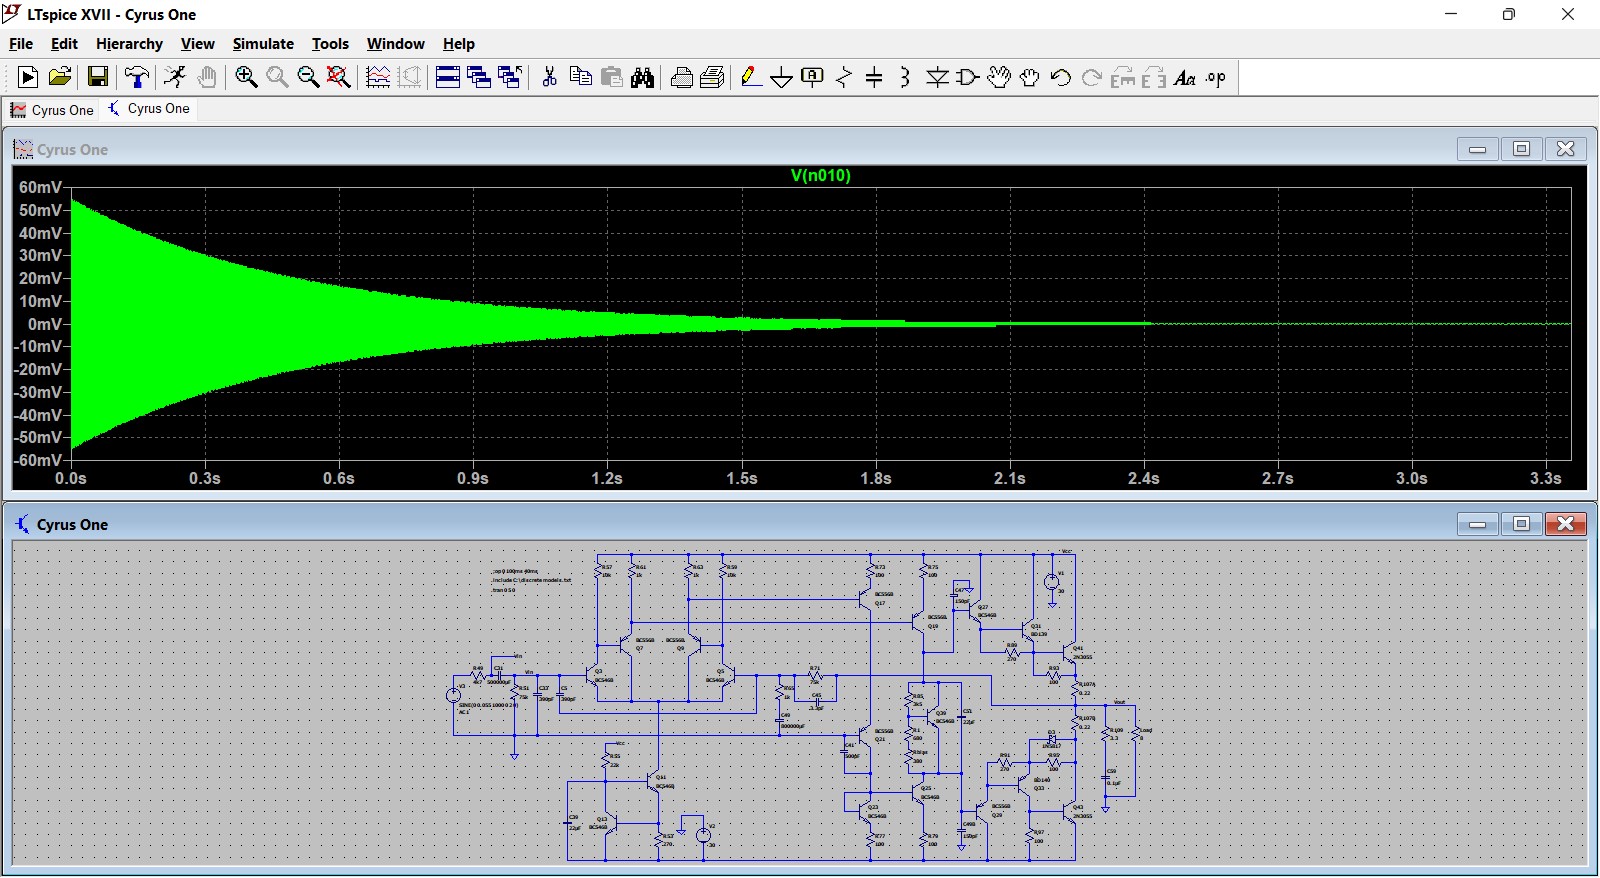The image size is (1600, 878).
Task: Cascade windows from the toolbar
Action: [479, 77]
